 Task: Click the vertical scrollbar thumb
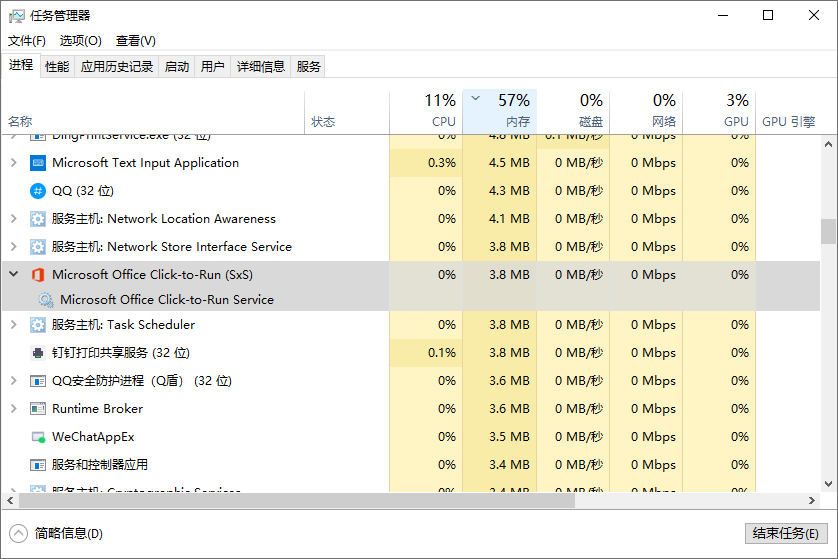(828, 231)
